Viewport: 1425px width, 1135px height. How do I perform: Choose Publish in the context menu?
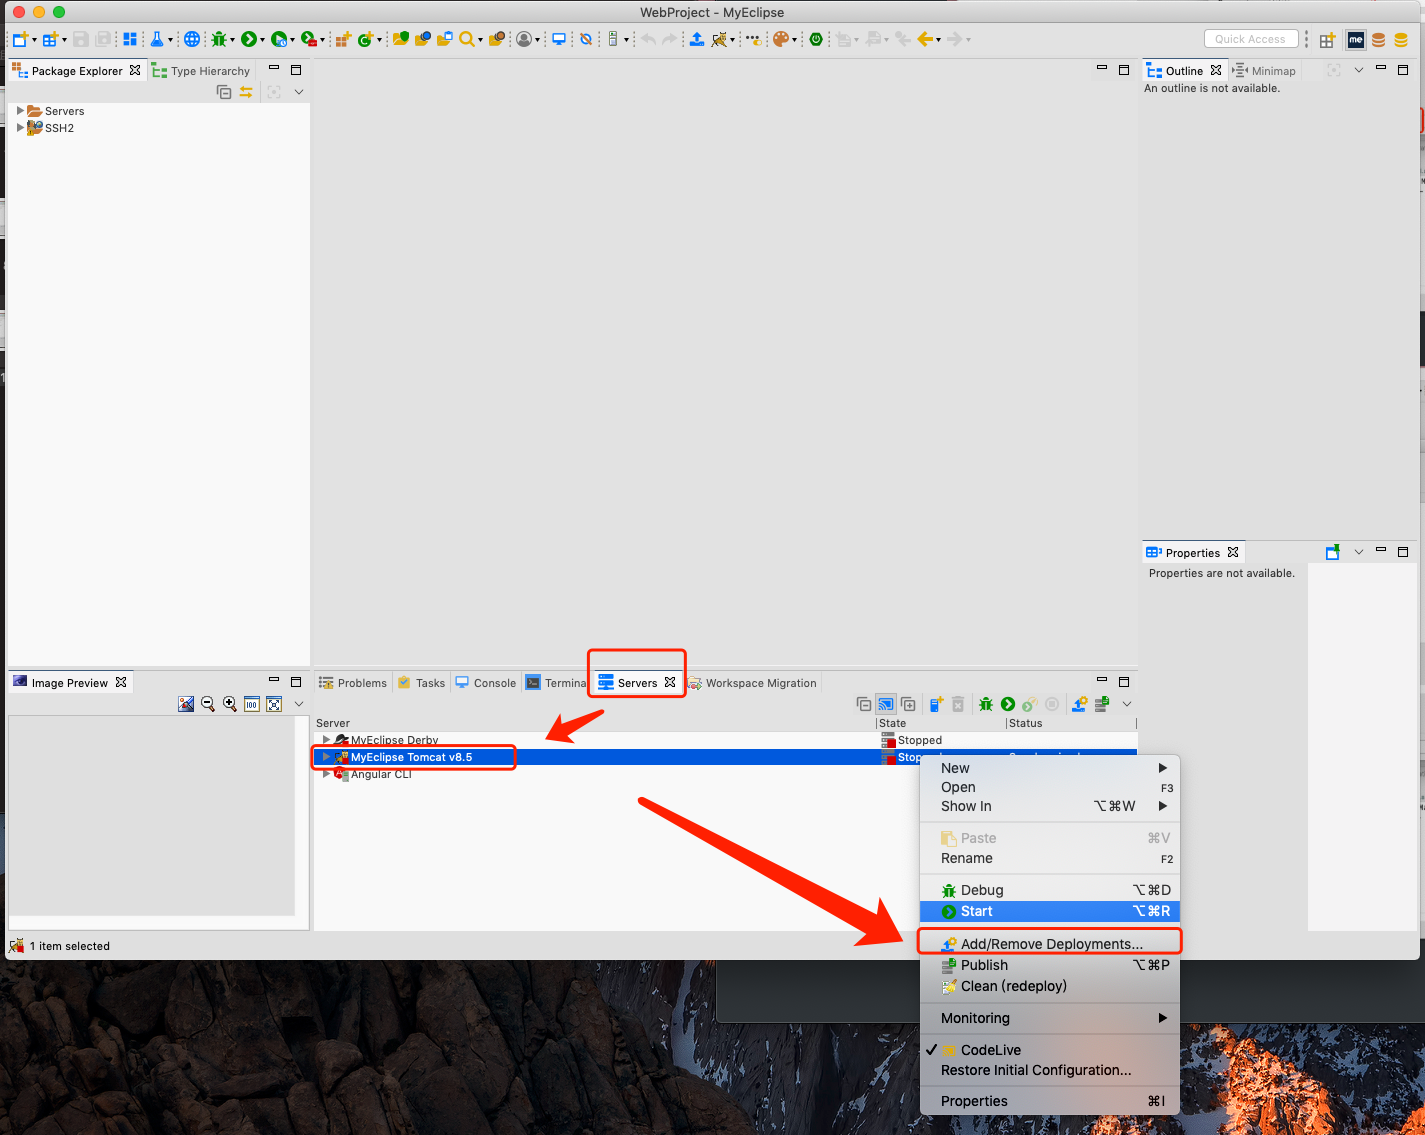(x=1050, y=965)
